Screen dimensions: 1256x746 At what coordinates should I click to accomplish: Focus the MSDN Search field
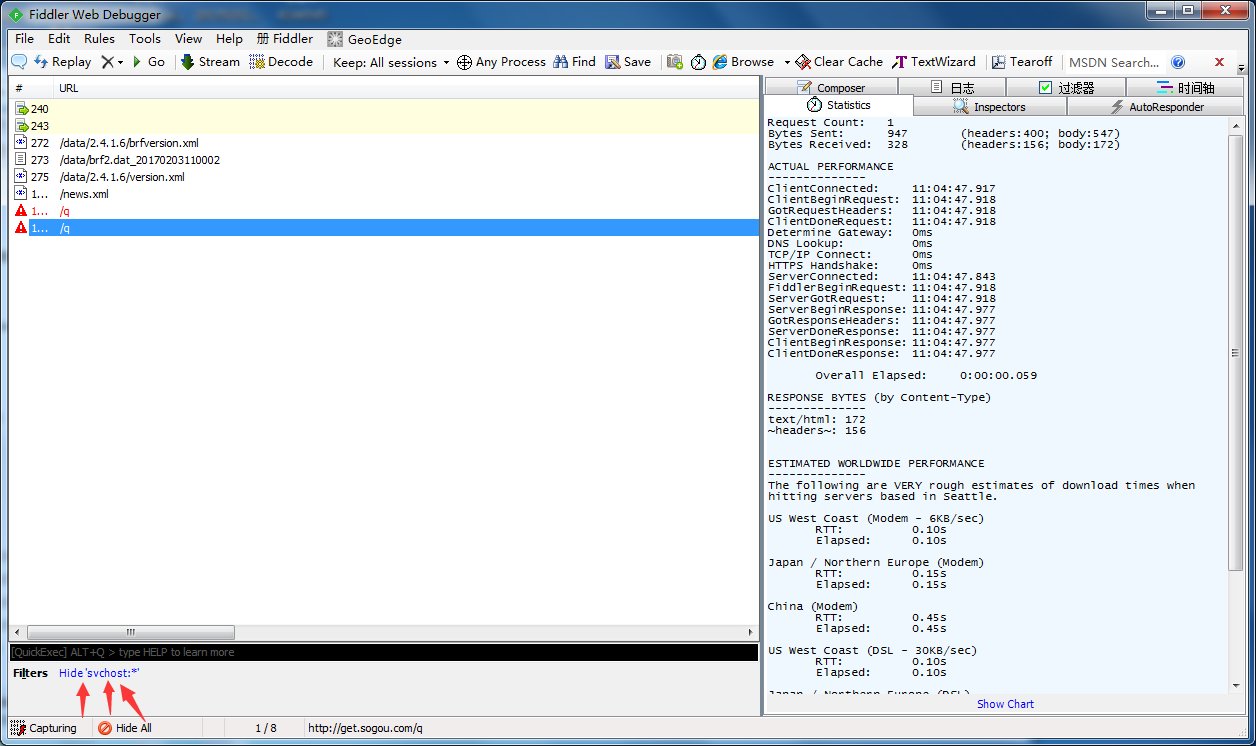tap(1114, 62)
